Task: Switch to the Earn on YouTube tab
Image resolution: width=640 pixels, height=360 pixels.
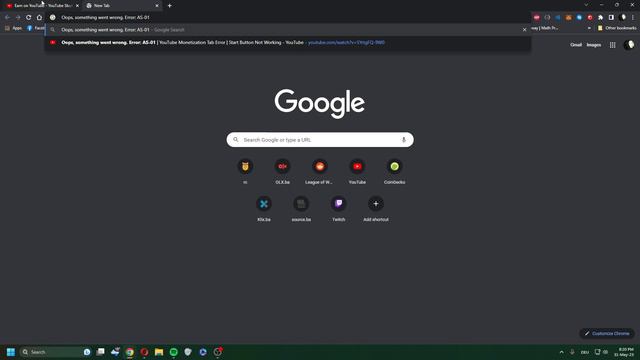Action: [x=42, y=6]
